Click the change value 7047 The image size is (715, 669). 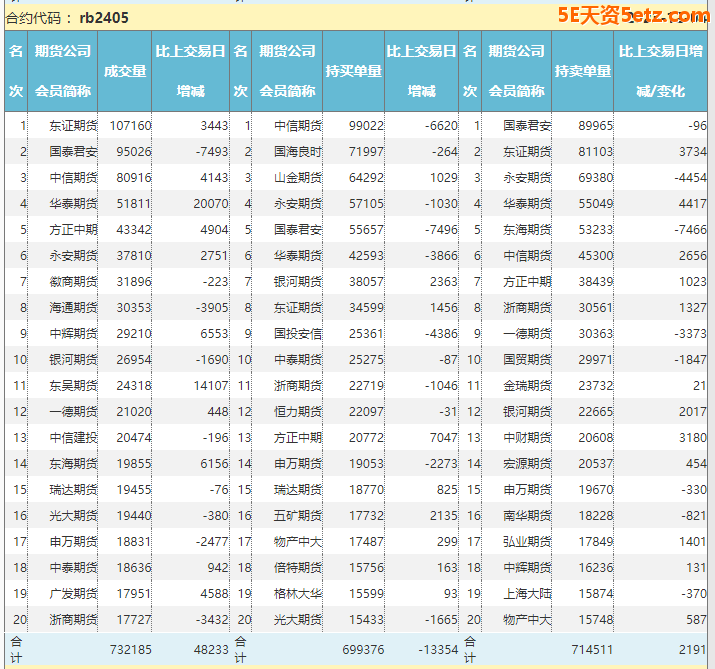443,438
